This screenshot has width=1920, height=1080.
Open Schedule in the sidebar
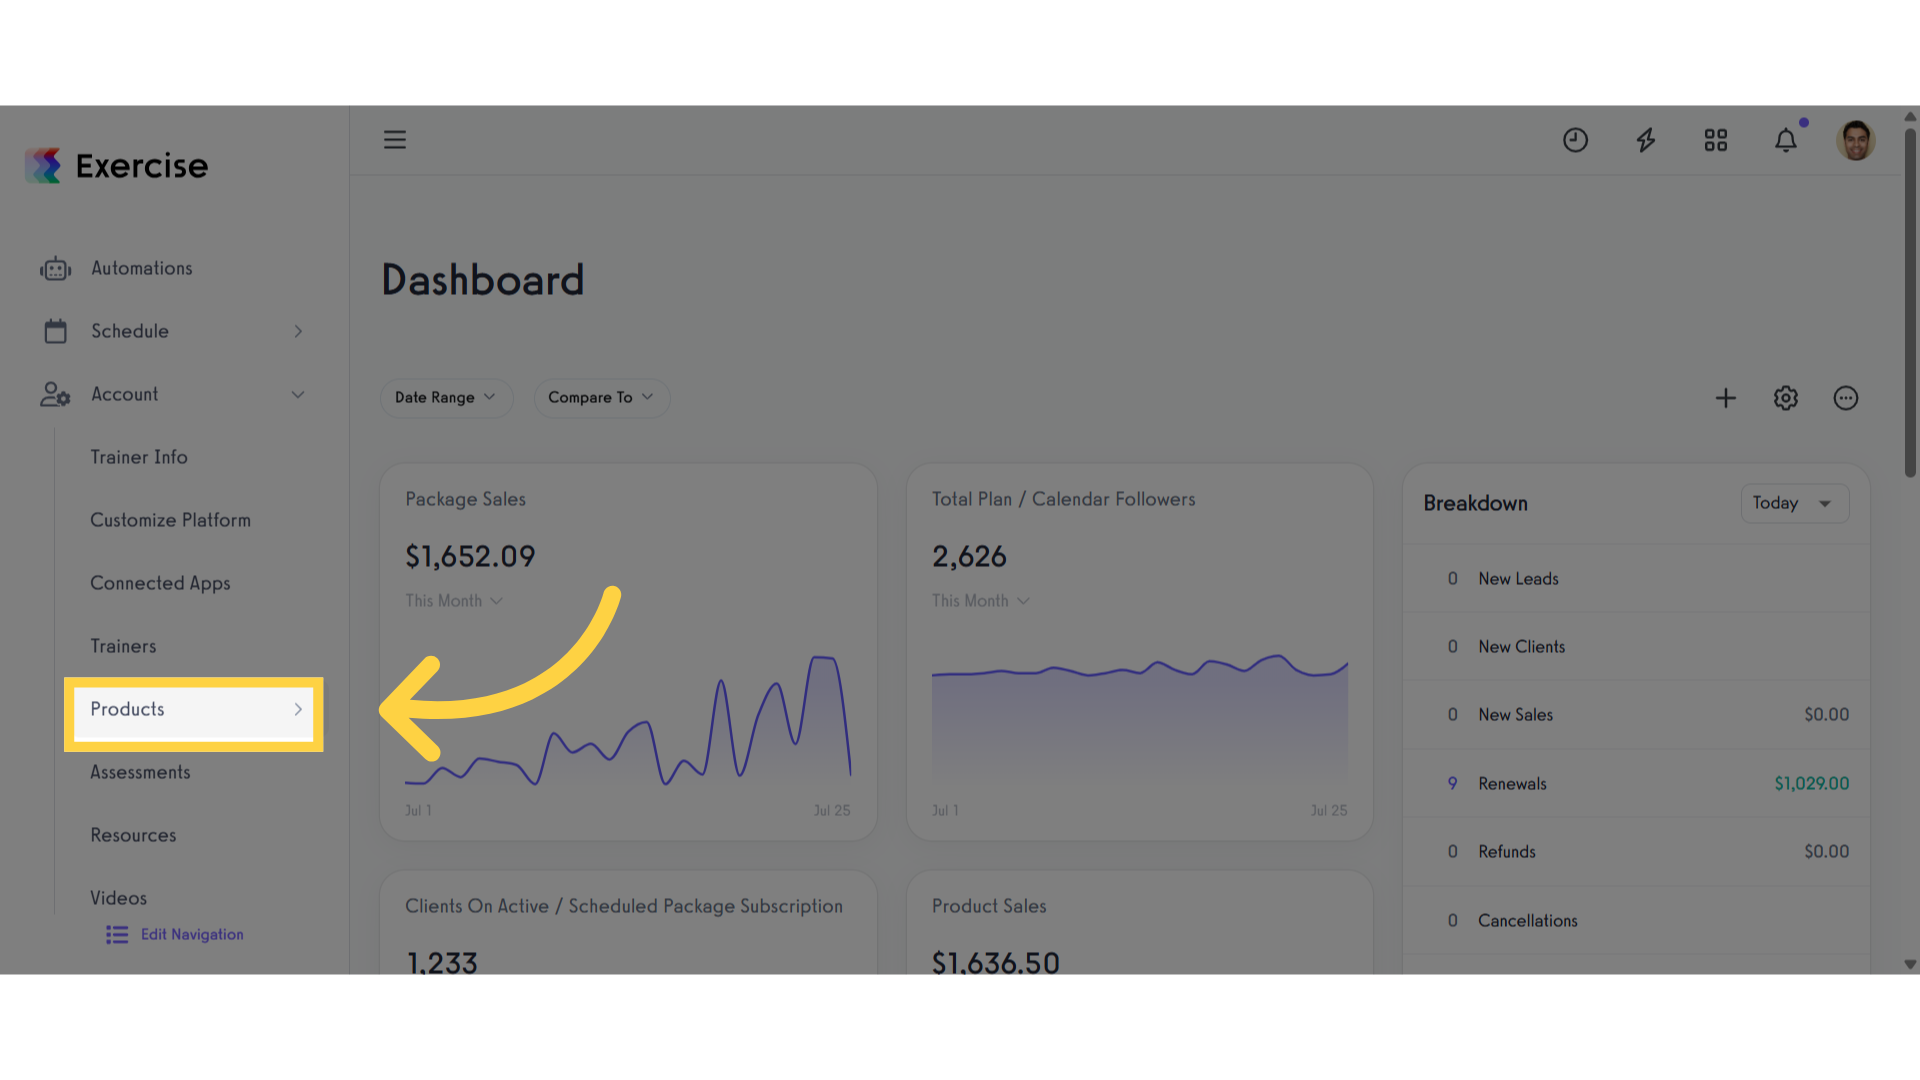pos(130,331)
